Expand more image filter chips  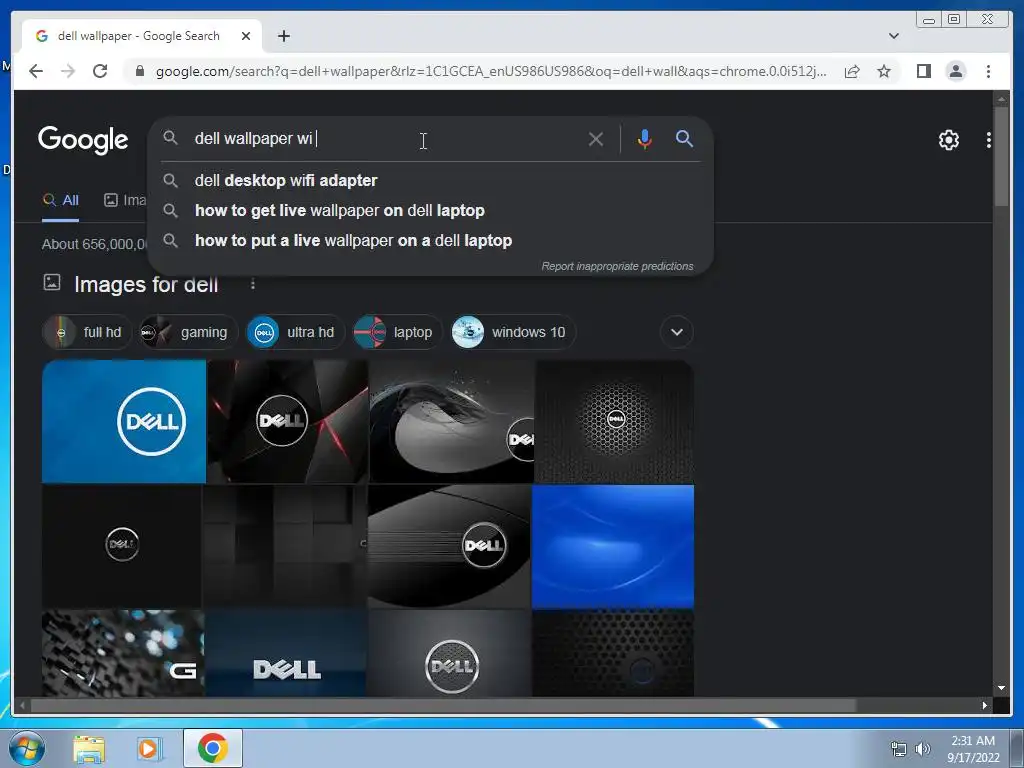coord(677,332)
